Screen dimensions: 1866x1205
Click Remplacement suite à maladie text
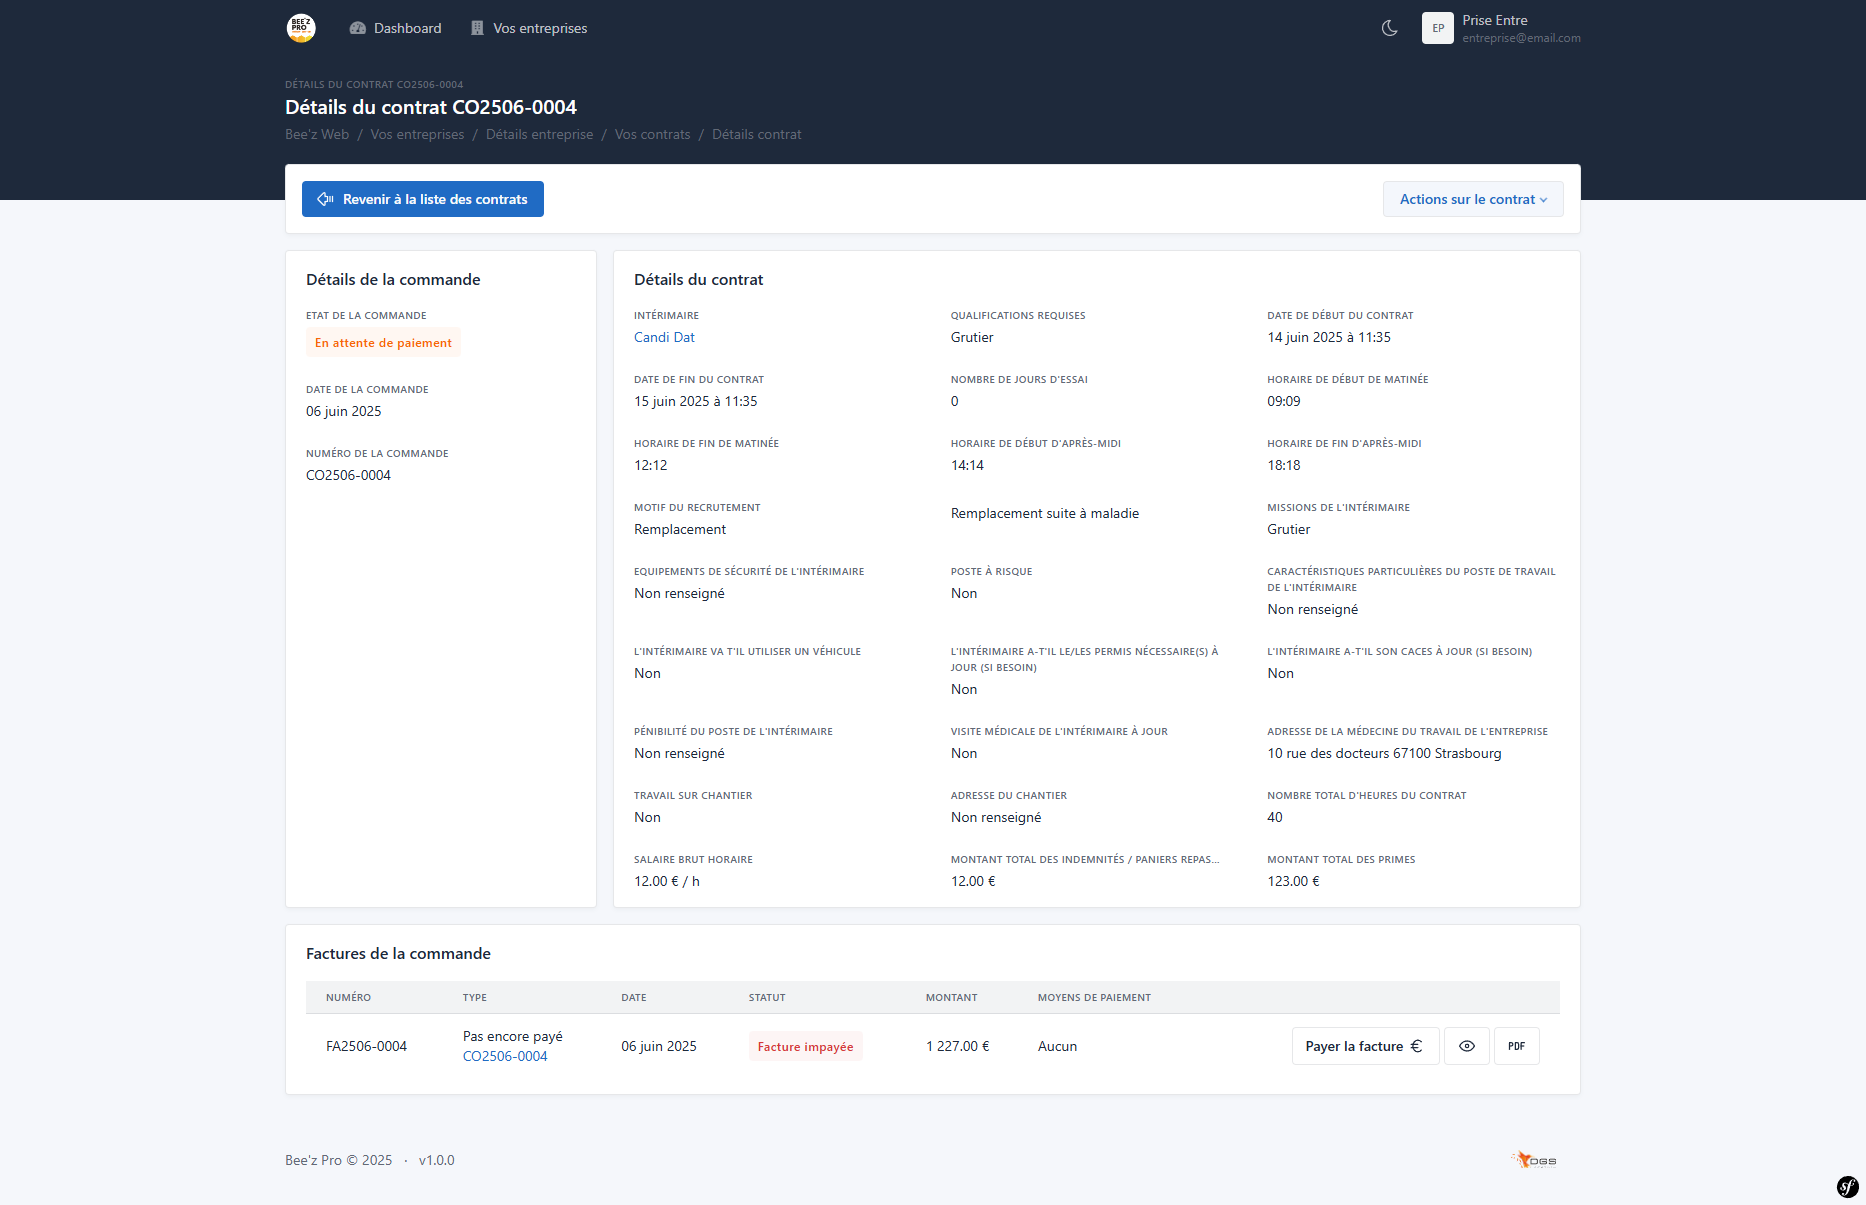(x=1045, y=513)
